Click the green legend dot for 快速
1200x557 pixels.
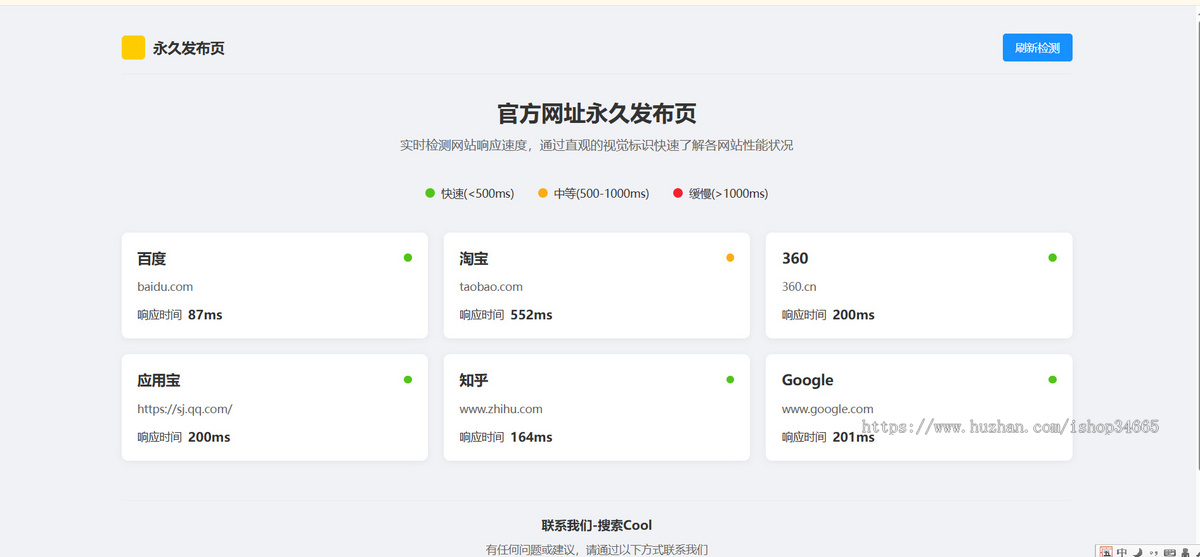(x=430, y=193)
